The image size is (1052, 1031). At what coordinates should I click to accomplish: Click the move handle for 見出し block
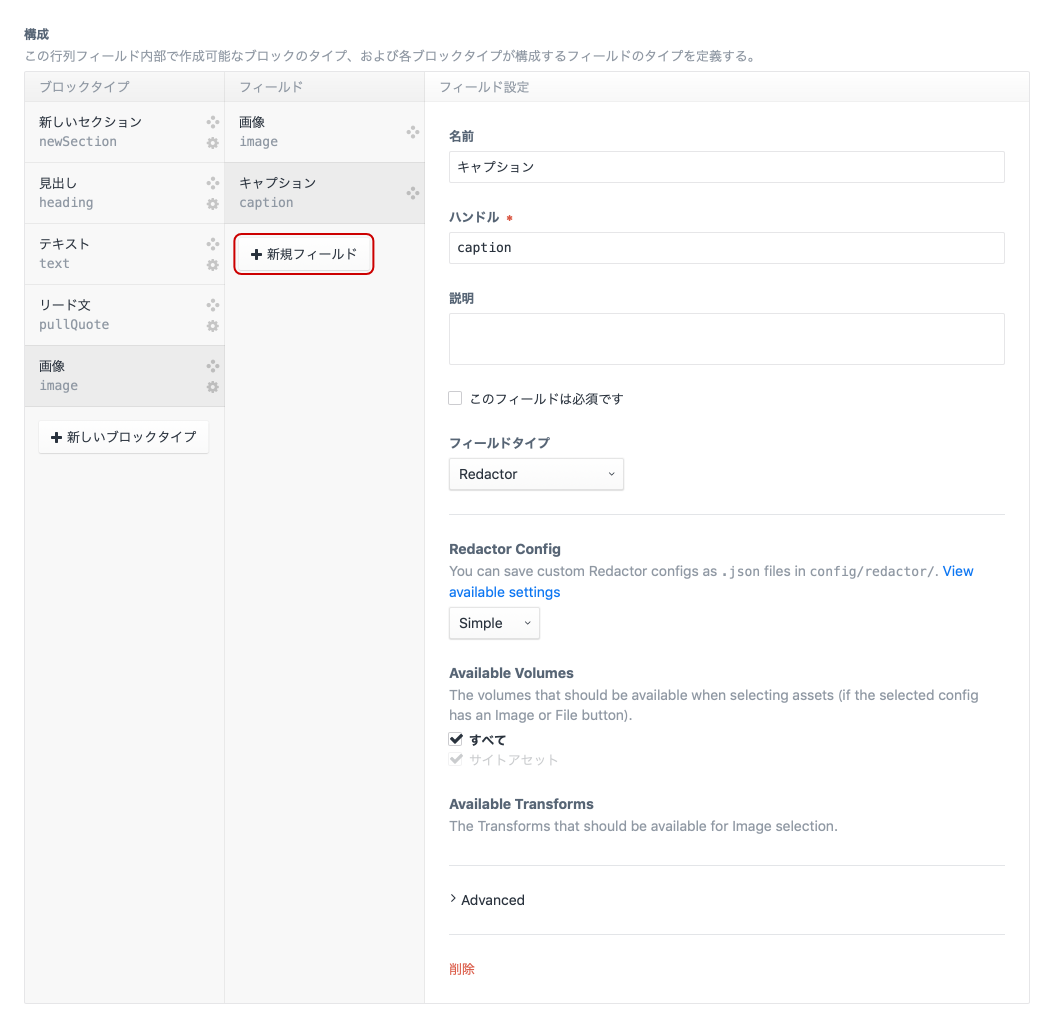point(212,183)
